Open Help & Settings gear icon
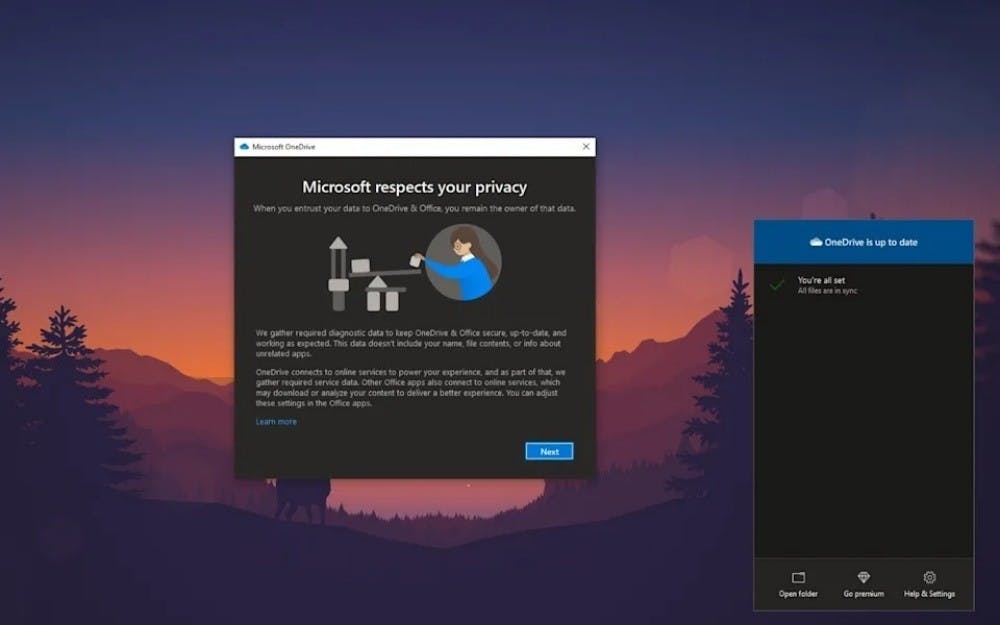1000x625 pixels. pos(929,578)
